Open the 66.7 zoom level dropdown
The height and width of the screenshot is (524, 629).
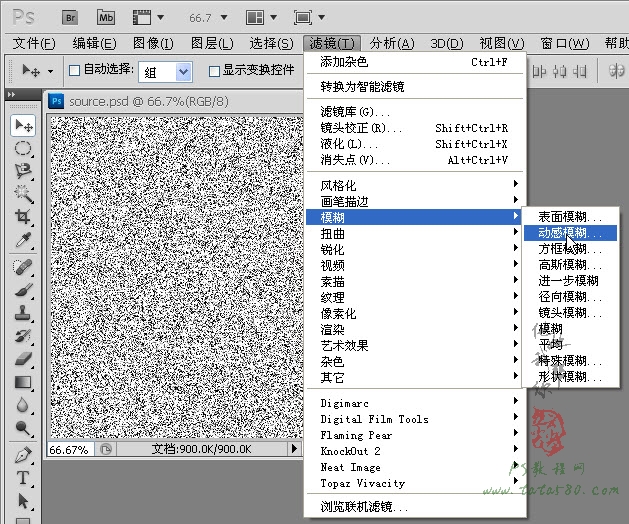224,18
